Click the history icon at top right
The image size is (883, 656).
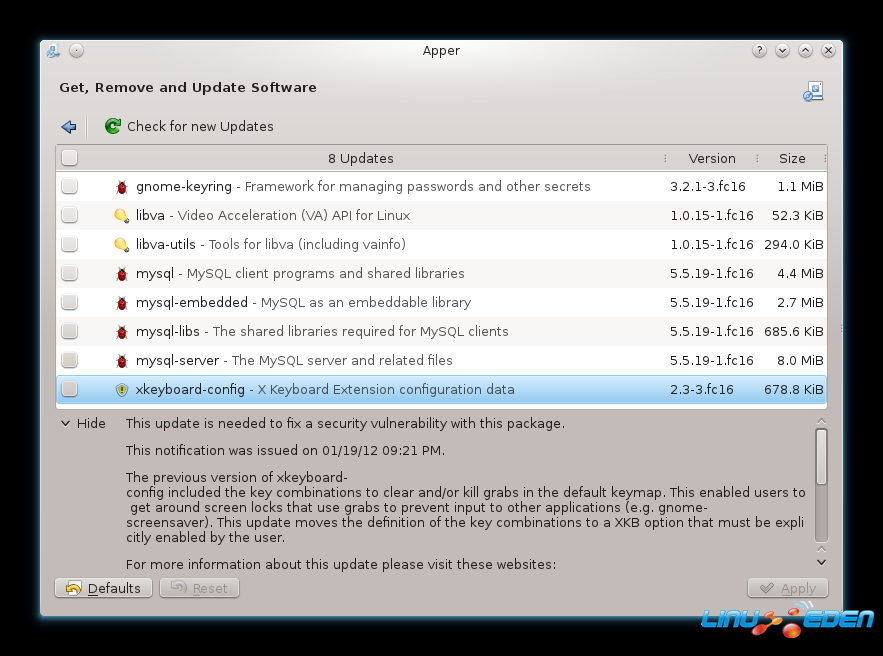(813, 92)
